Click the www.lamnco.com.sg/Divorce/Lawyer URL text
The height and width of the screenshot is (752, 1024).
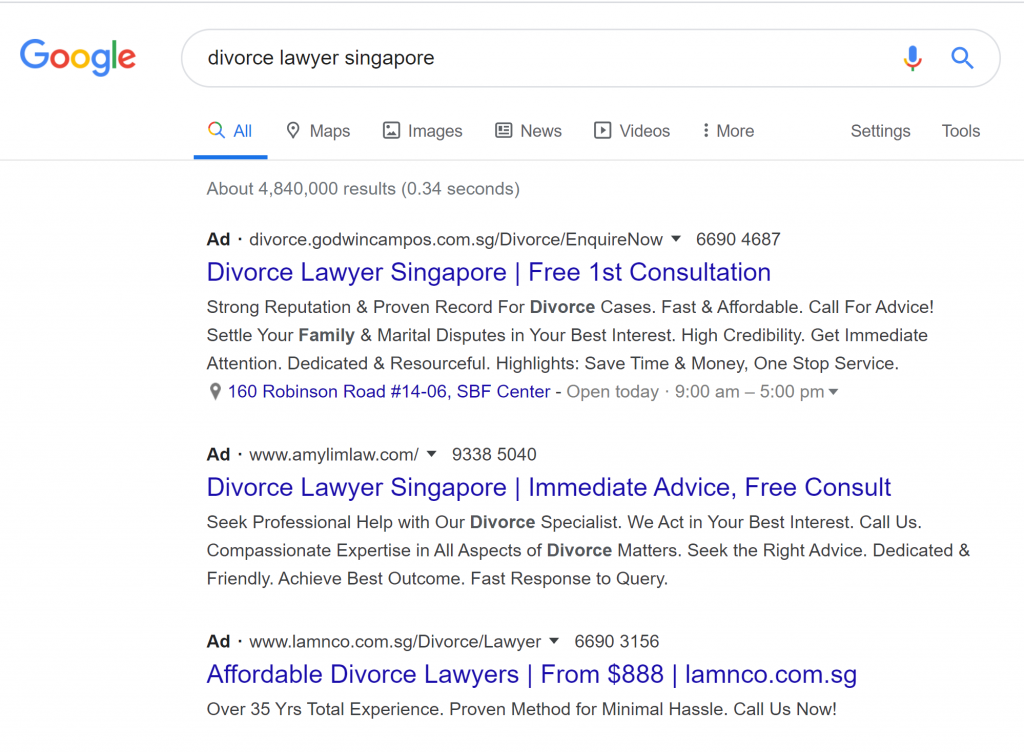(395, 642)
